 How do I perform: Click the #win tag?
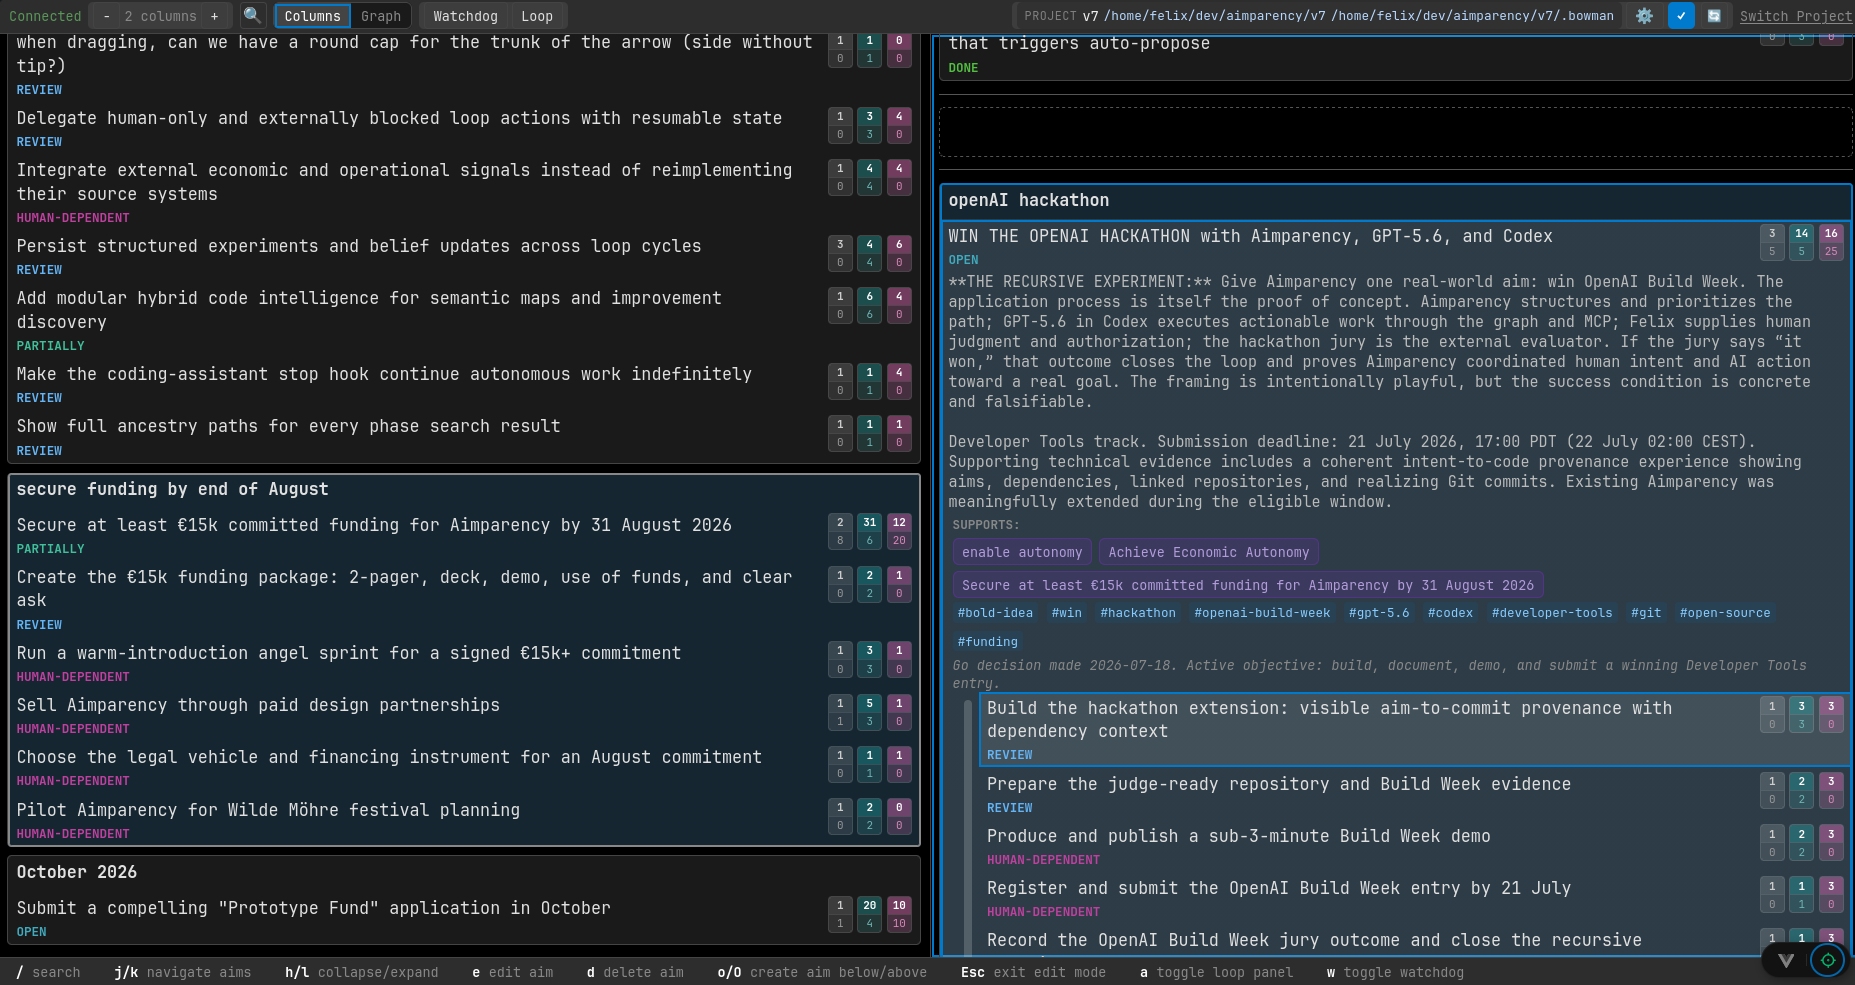click(1067, 613)
